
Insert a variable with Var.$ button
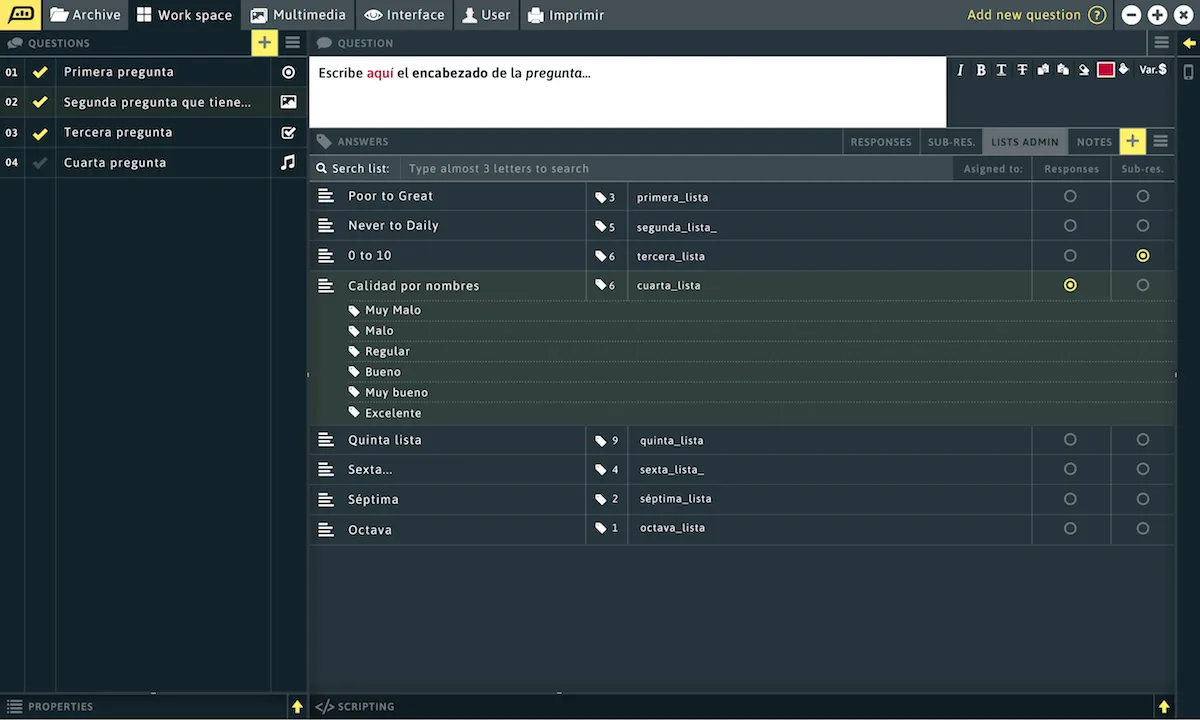[1153, 70]
